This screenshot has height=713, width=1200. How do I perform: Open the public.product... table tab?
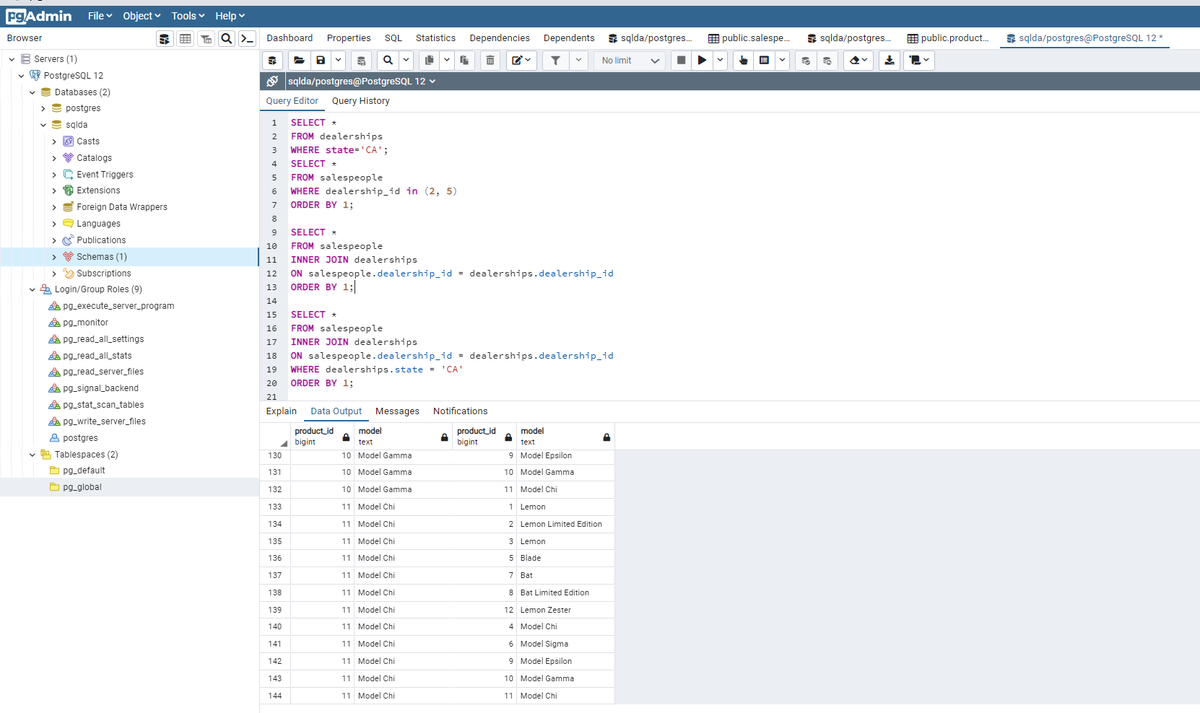[949, 38]
